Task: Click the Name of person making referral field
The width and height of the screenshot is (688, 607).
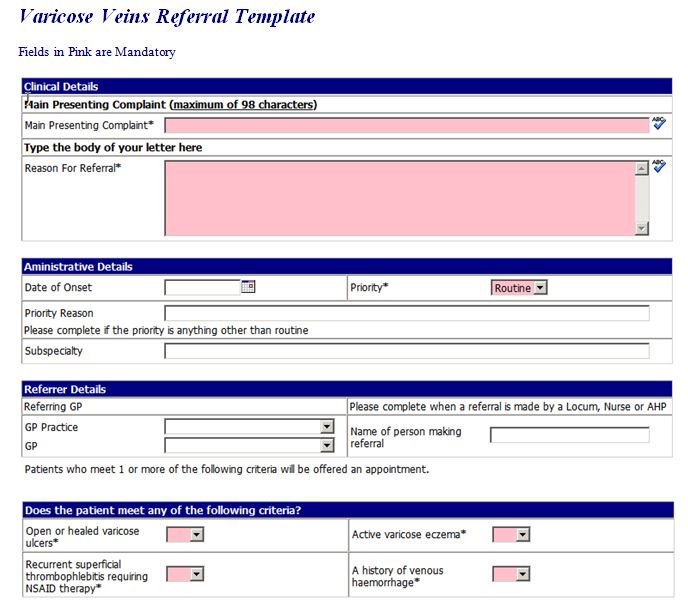Action: [570, 435]
